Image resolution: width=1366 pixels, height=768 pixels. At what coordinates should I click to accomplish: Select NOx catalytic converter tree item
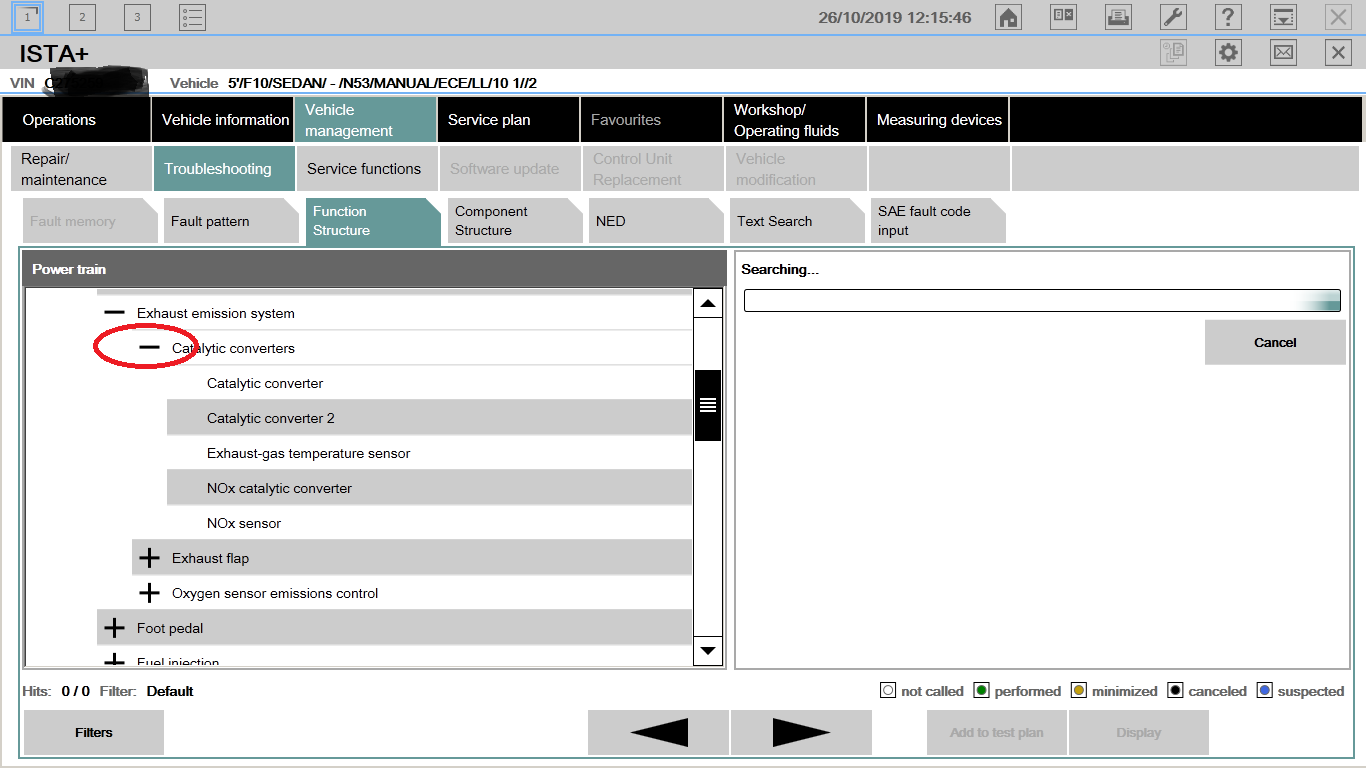279,488
